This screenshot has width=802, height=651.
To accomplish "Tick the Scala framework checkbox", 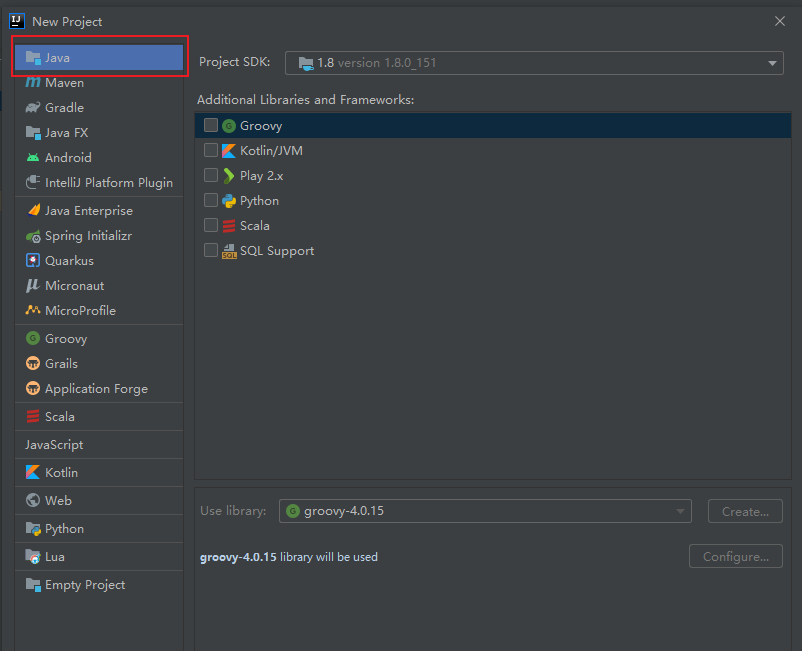I will tap(211, 225).
